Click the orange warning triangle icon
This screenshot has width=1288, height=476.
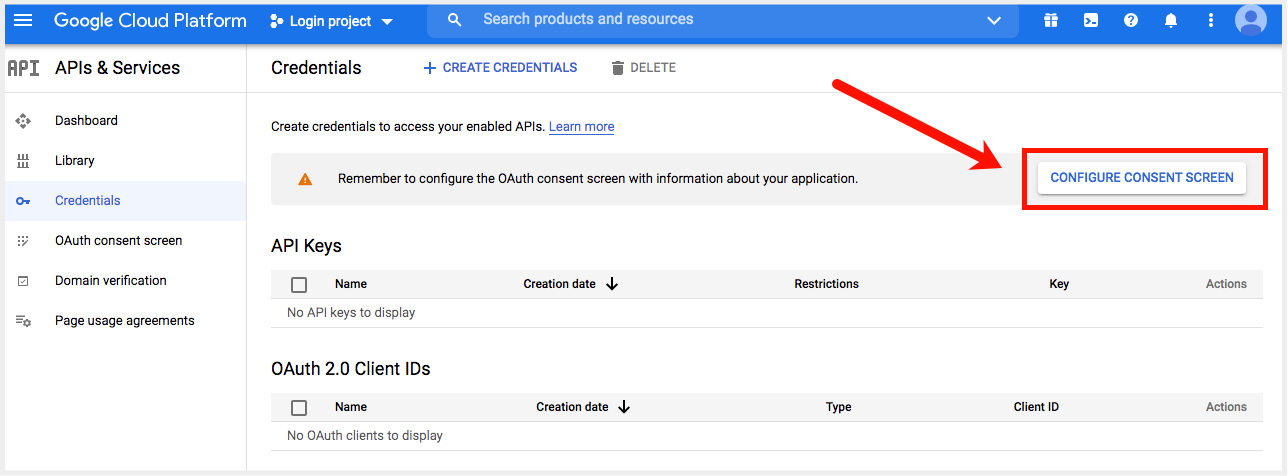(305, 179)
